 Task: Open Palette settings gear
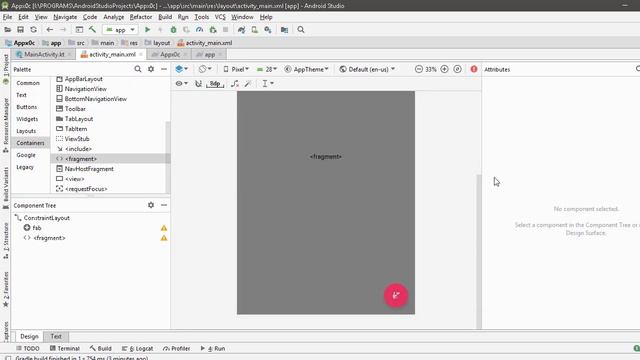point(151,69)
